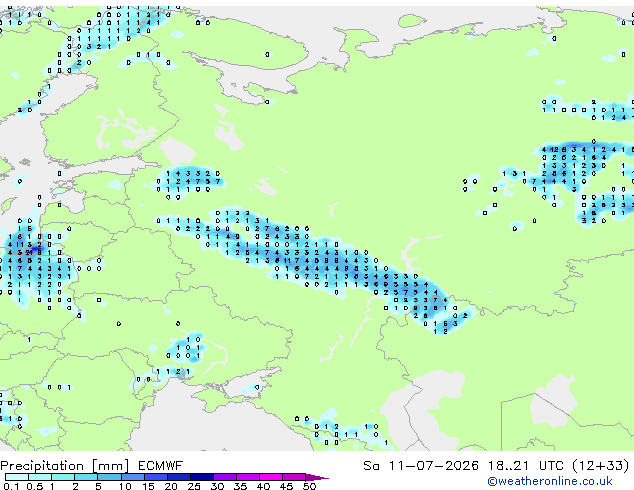Click the 10–15 mm legend swatch

pos(132,477)
